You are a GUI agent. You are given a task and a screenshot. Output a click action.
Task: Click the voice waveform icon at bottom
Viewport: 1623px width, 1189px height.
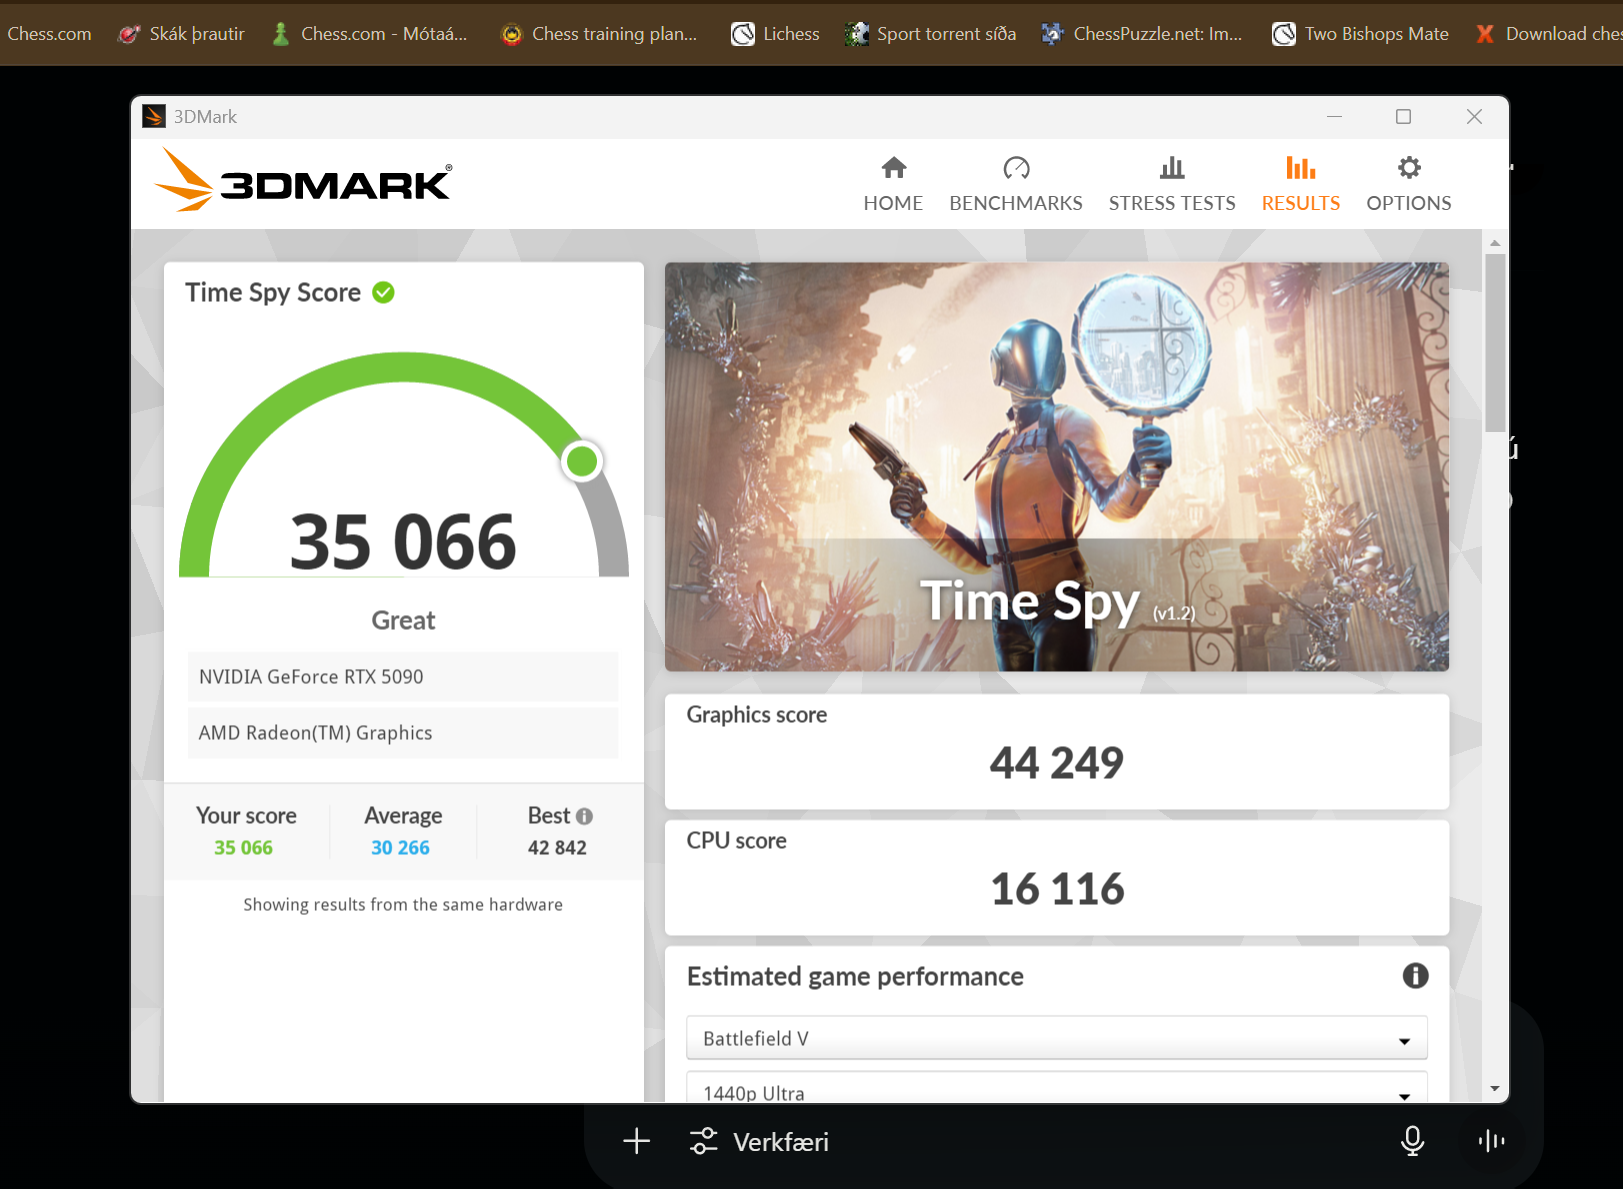[1491, 1141]
